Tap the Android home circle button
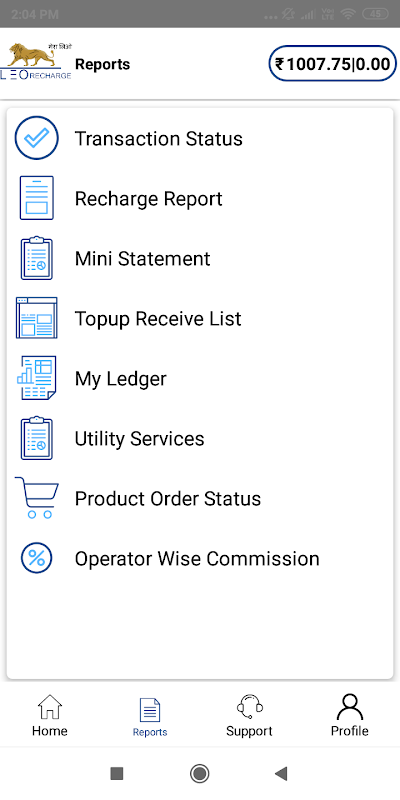The image size is (400, 800). [x=199, y=774]
